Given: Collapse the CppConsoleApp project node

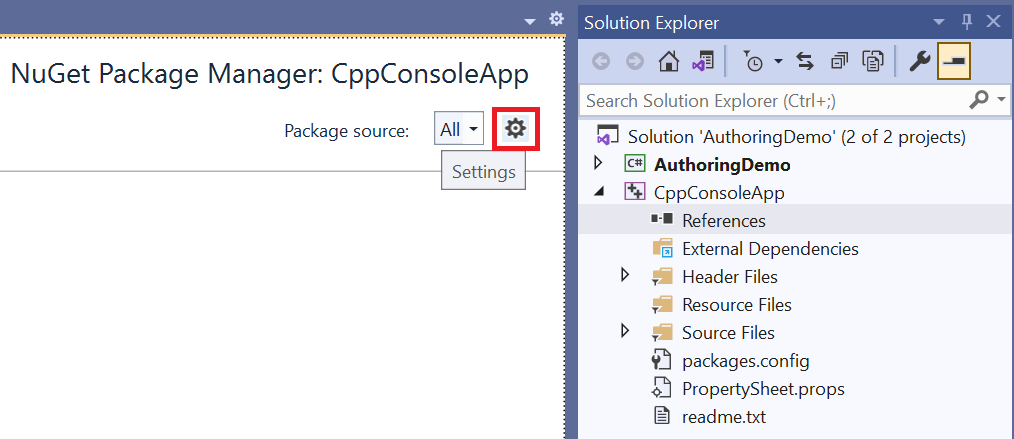Looking at the screenshot, I should coord(599,193).
